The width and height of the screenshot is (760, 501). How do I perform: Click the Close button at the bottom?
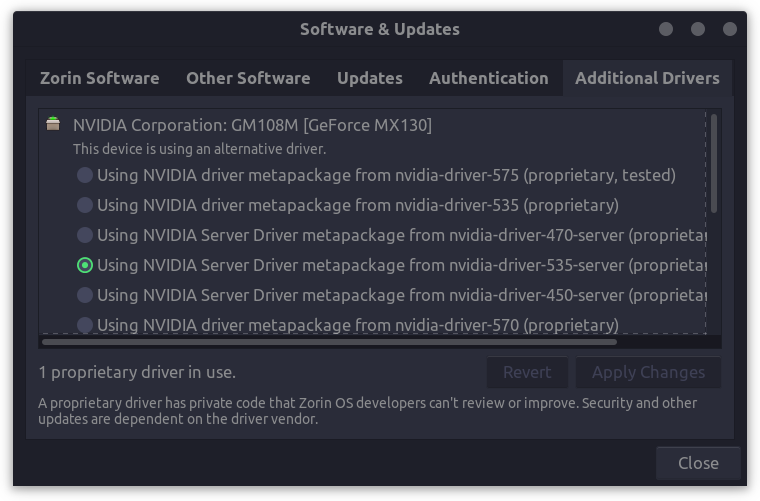(698, 463)
